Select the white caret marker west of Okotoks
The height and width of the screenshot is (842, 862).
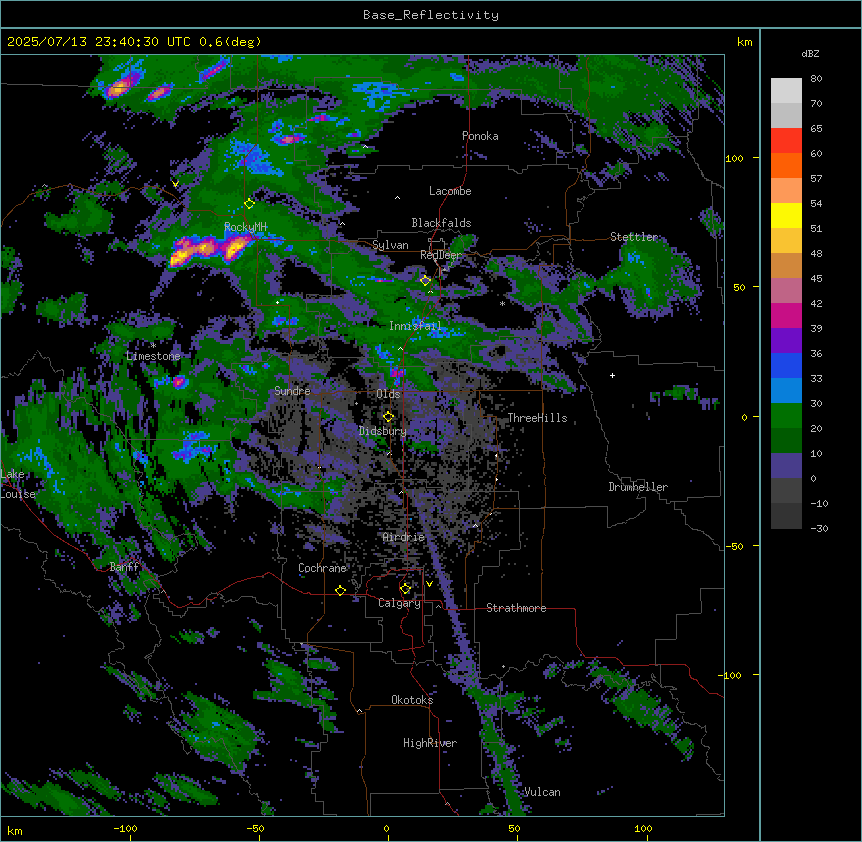click(x=360, y=711)
